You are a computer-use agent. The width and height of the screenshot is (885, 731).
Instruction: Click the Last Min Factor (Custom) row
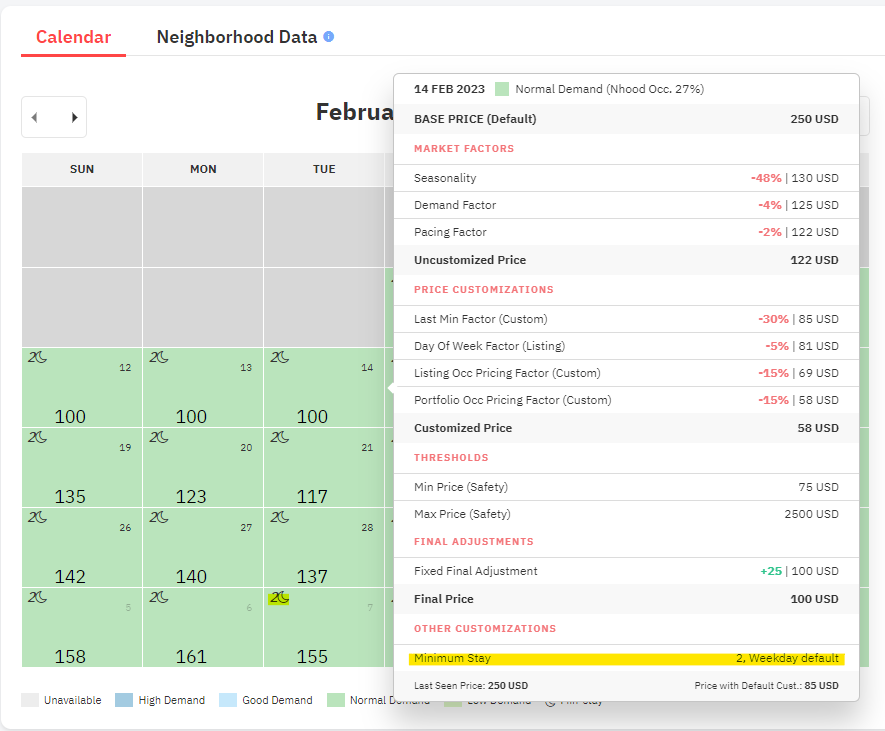pos(626,319)
